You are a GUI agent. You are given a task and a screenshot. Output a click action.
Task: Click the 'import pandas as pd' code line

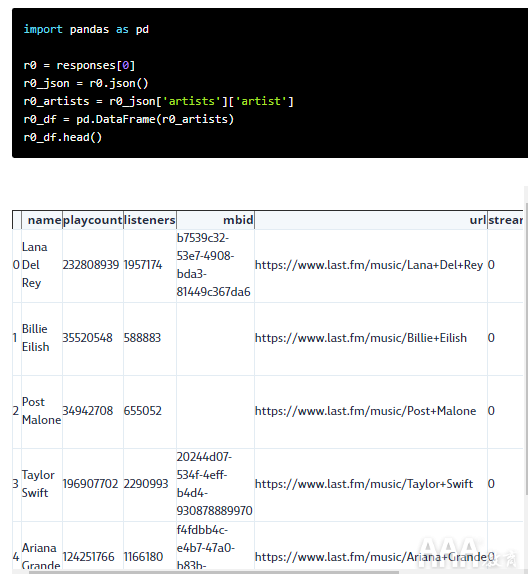tap(86, 29)
